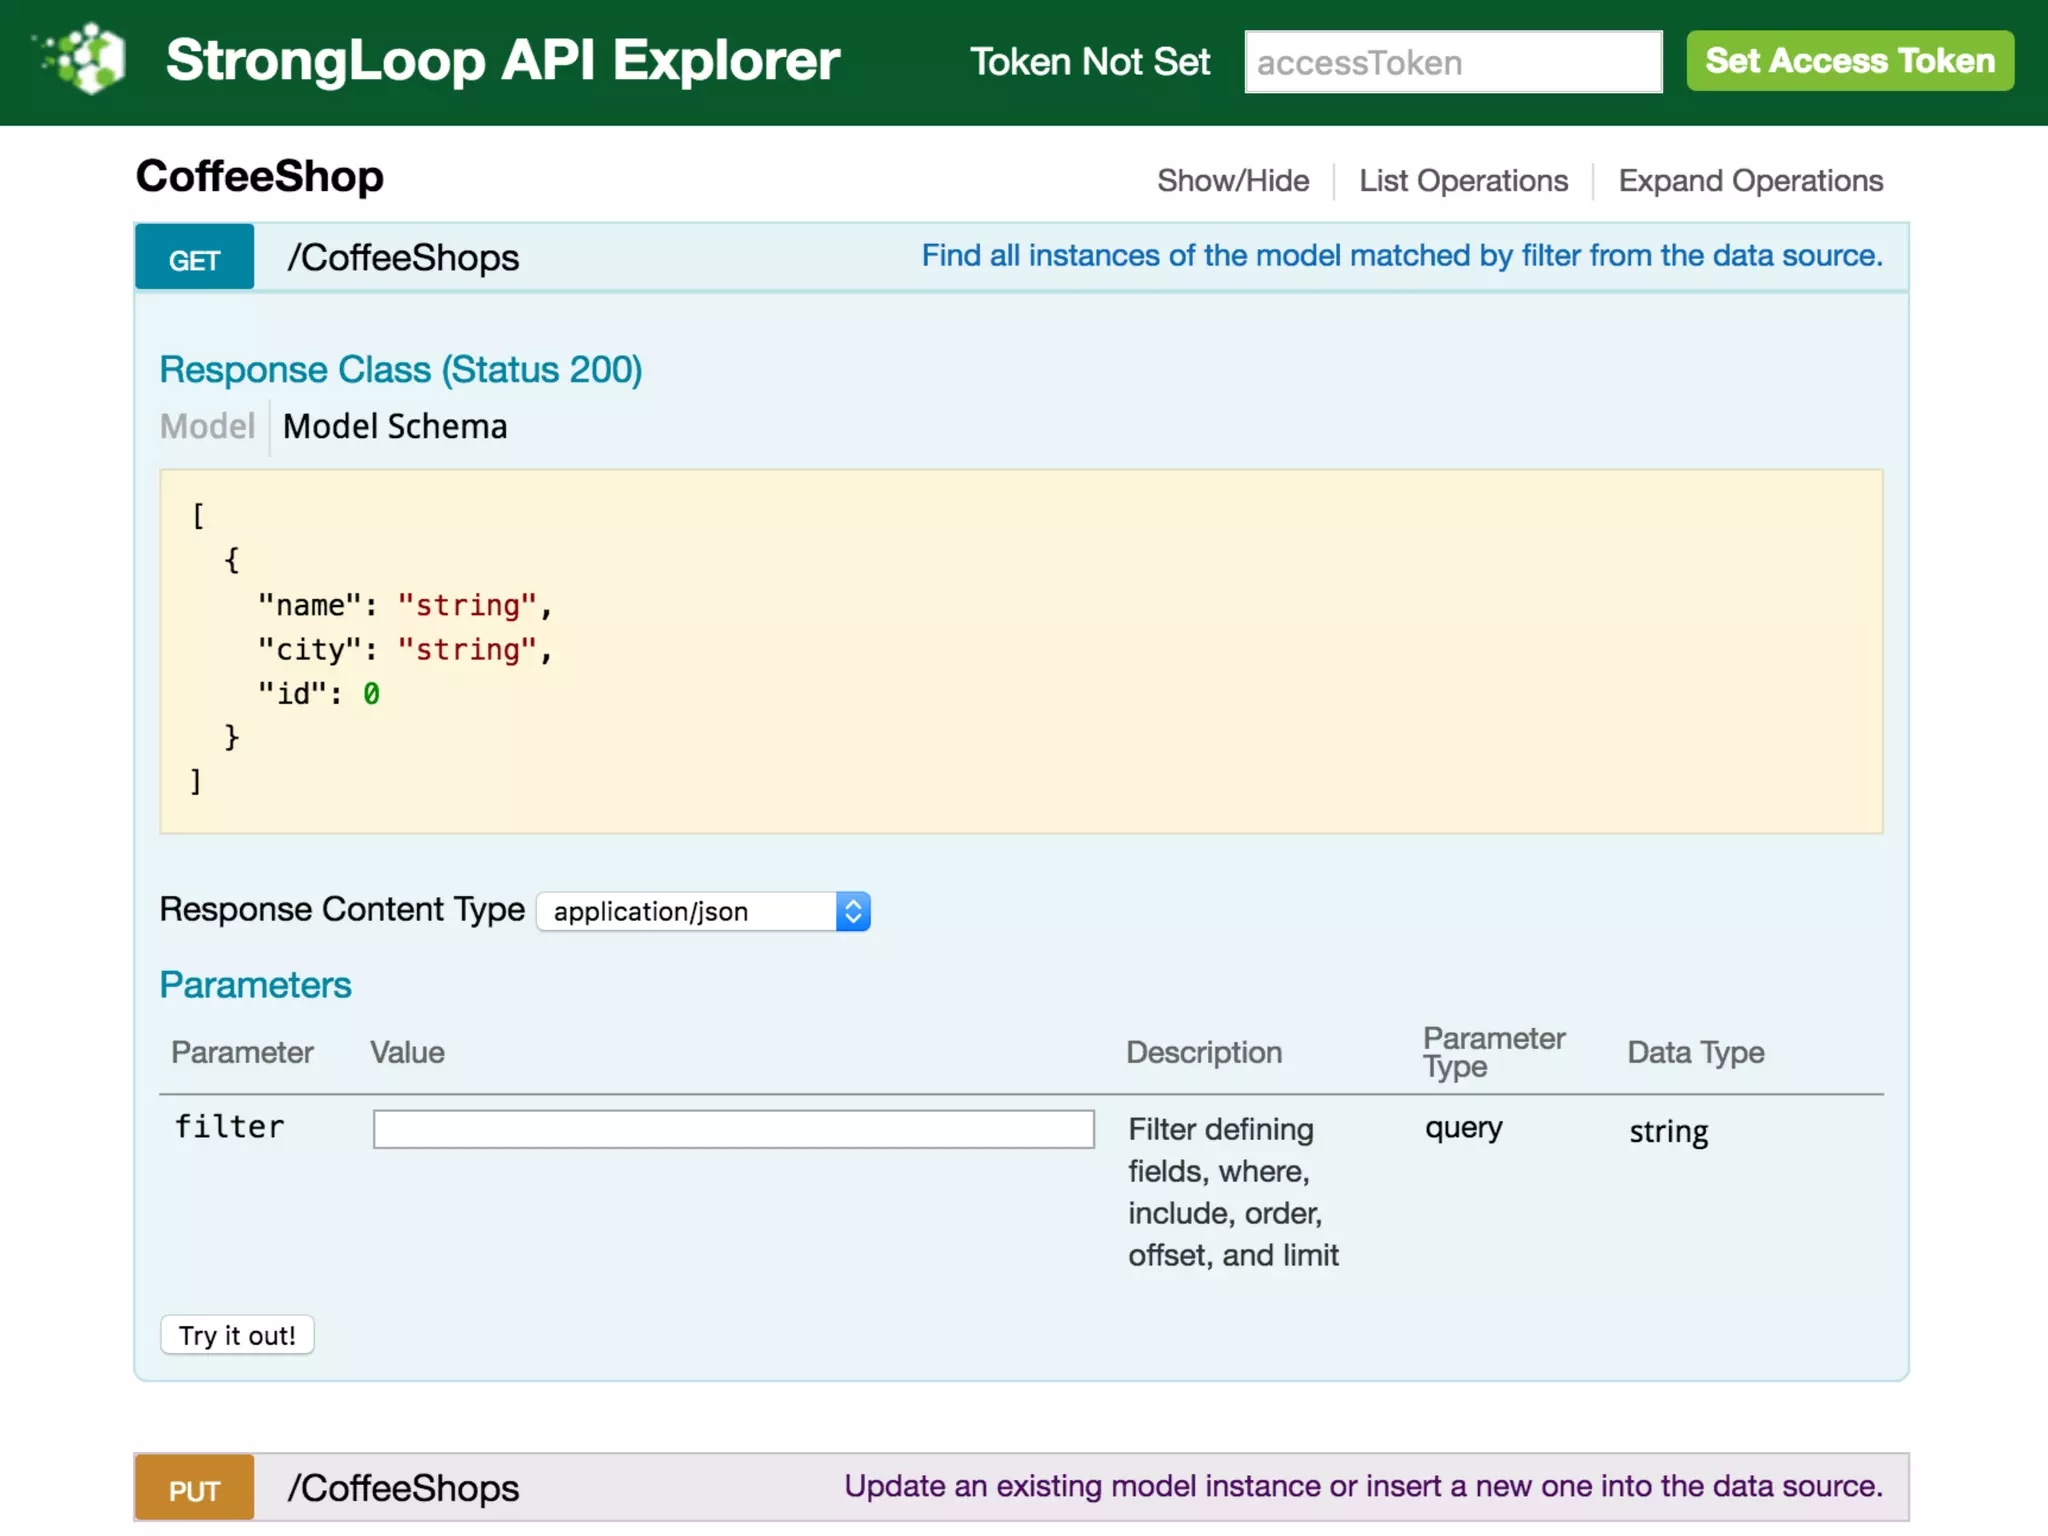Click the GET method badge
Viewport: 2048px width, 1536px height.
tap(194, 259)
